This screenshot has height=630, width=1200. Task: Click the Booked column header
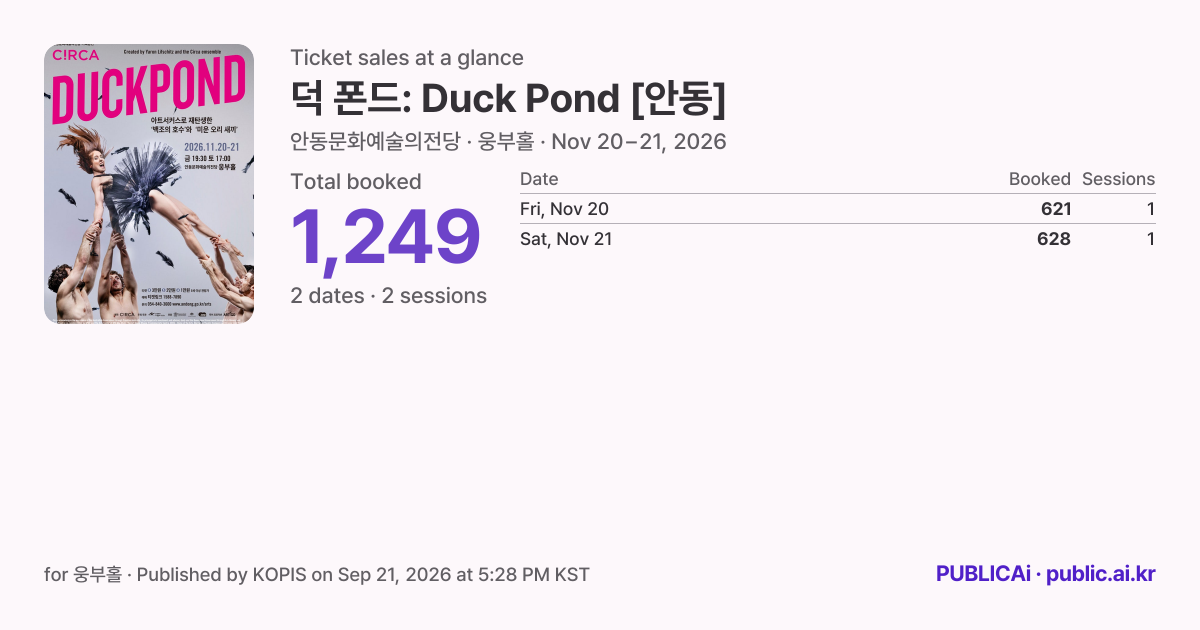click(1040, 179)
